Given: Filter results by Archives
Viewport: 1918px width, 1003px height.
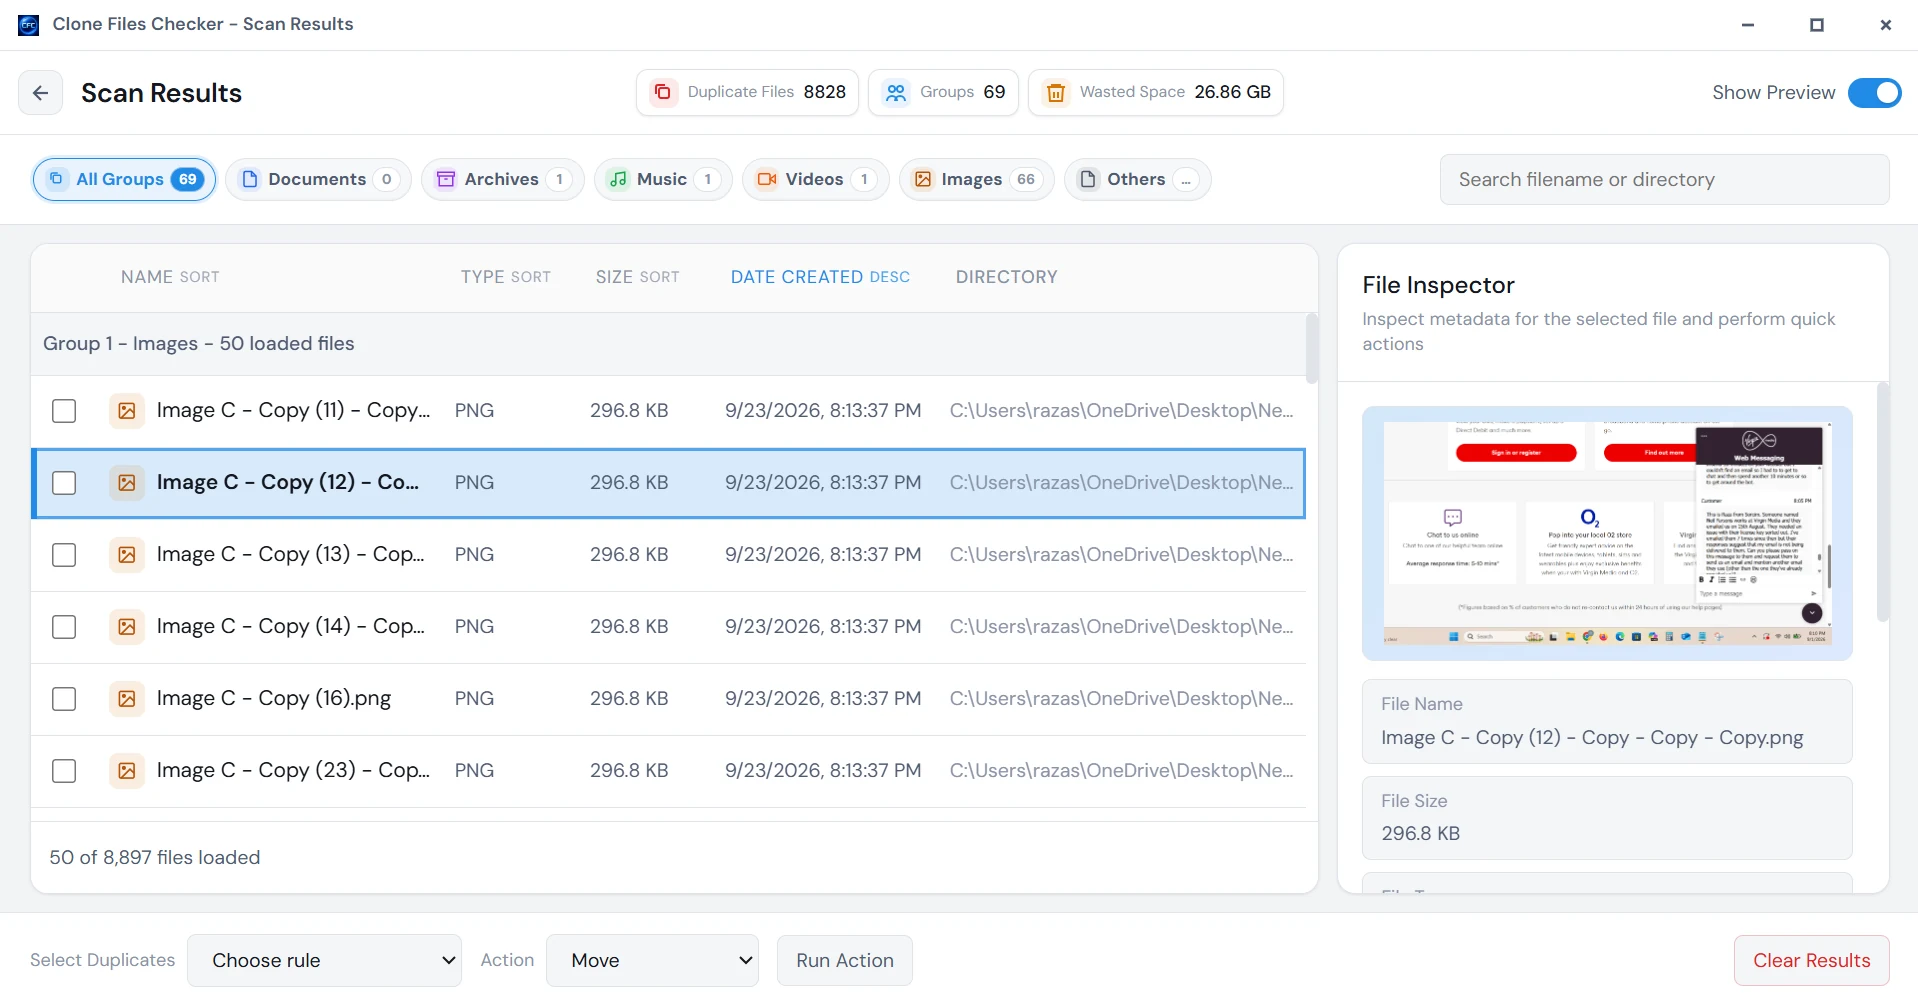Looking at the screenshot, I should click(x=502, y=179).
